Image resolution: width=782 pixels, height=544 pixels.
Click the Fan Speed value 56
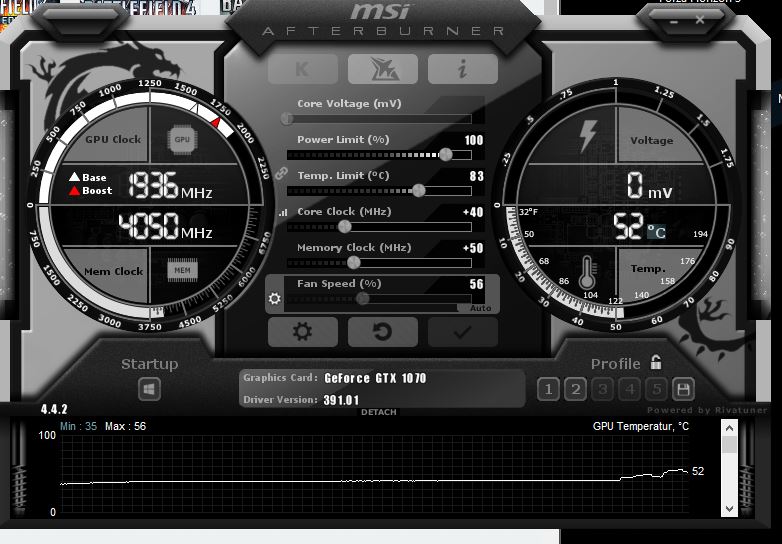476,284
